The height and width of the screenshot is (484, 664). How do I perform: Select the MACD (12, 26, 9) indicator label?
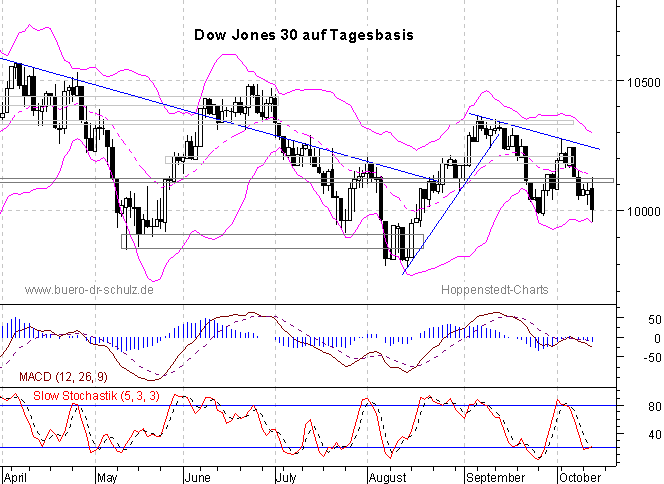click(x=61, y=376)
